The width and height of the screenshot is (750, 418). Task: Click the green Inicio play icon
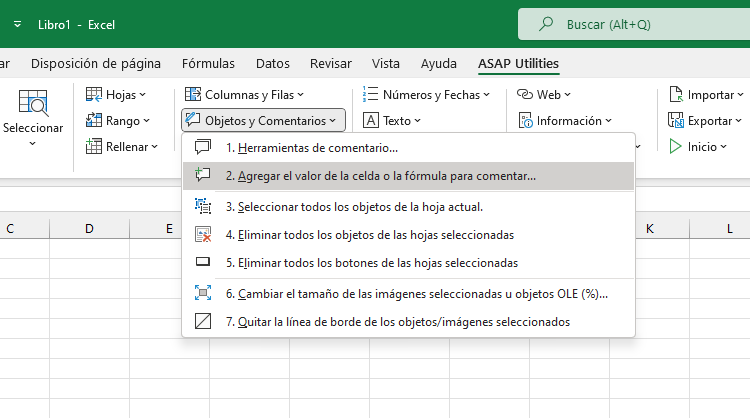point(675,146)
